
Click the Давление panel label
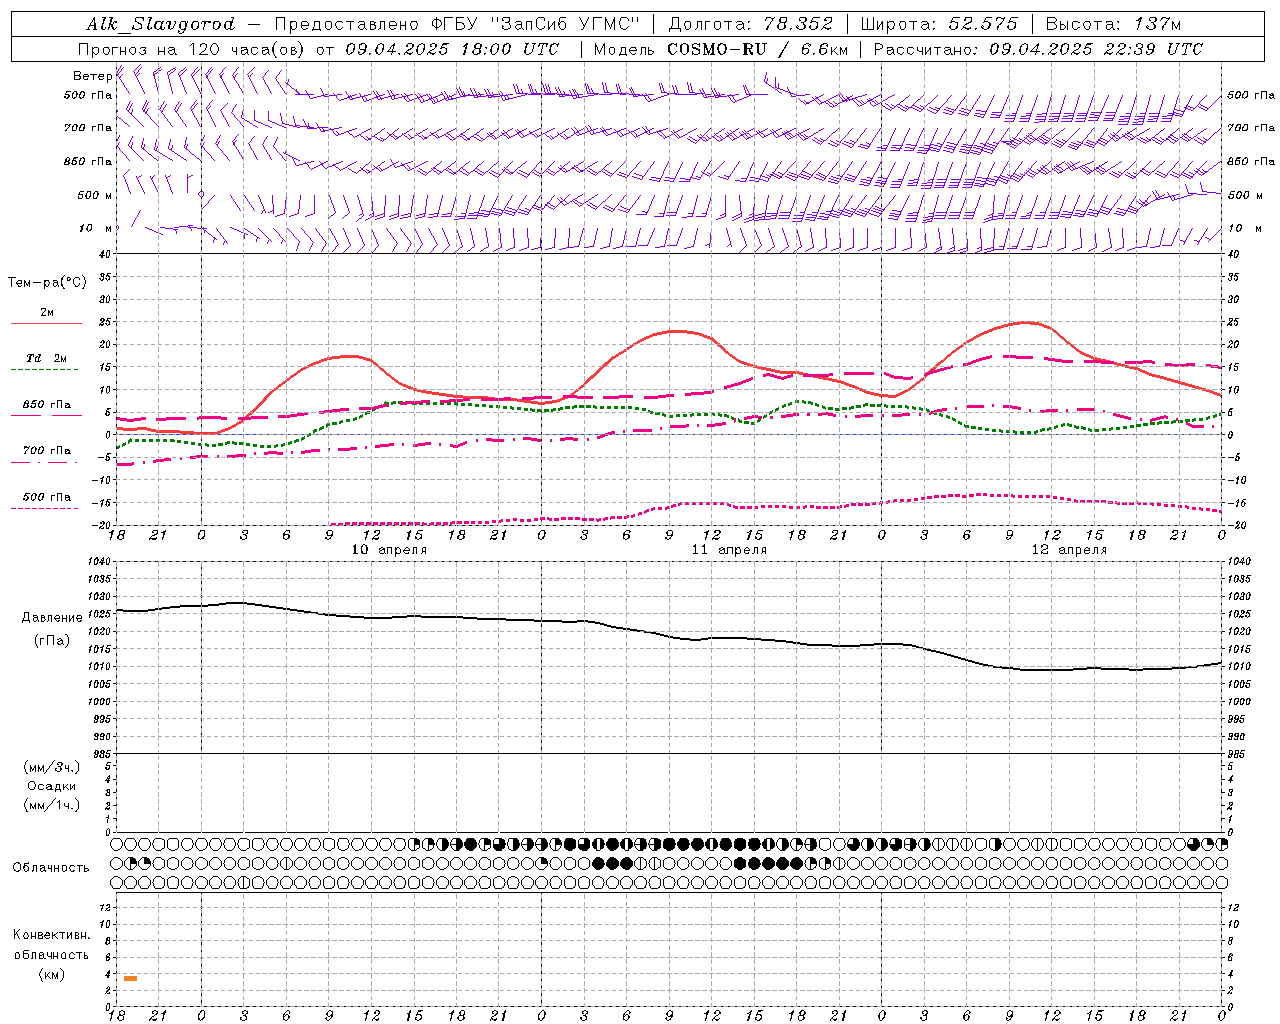(52, 618)
